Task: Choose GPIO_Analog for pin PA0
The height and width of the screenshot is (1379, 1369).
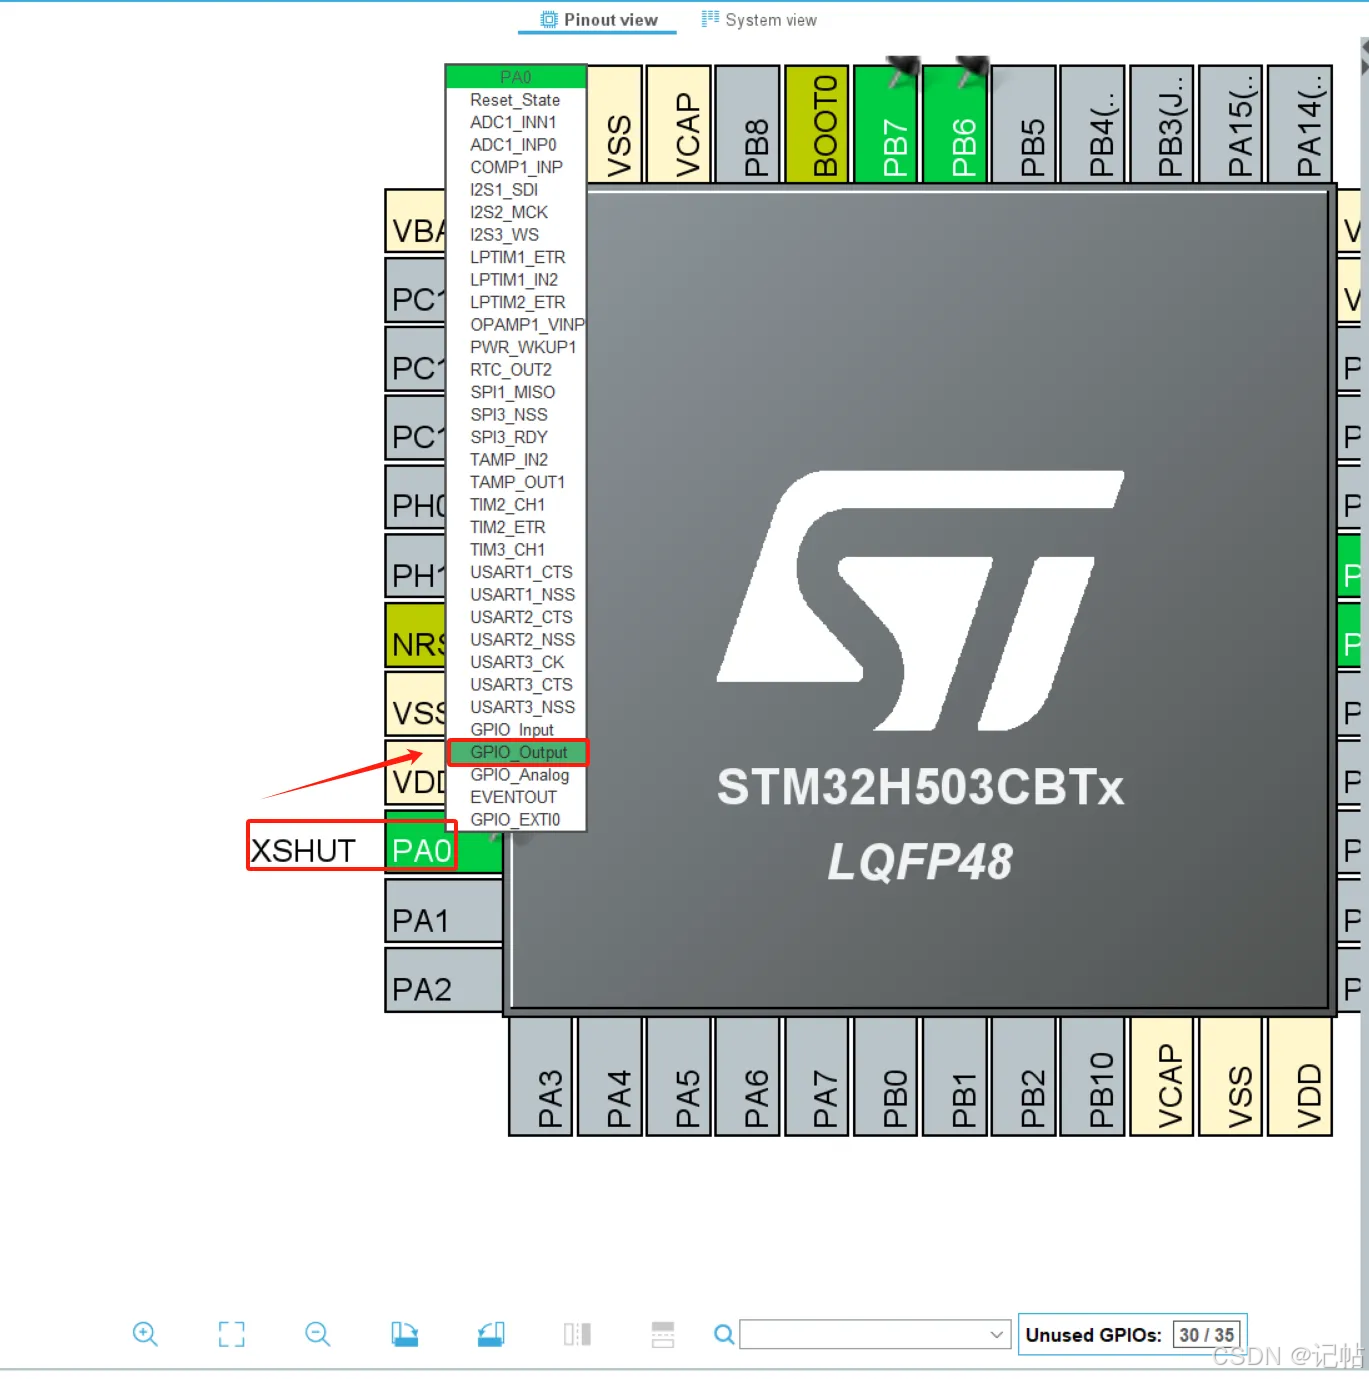Action: tap(515, 775)
